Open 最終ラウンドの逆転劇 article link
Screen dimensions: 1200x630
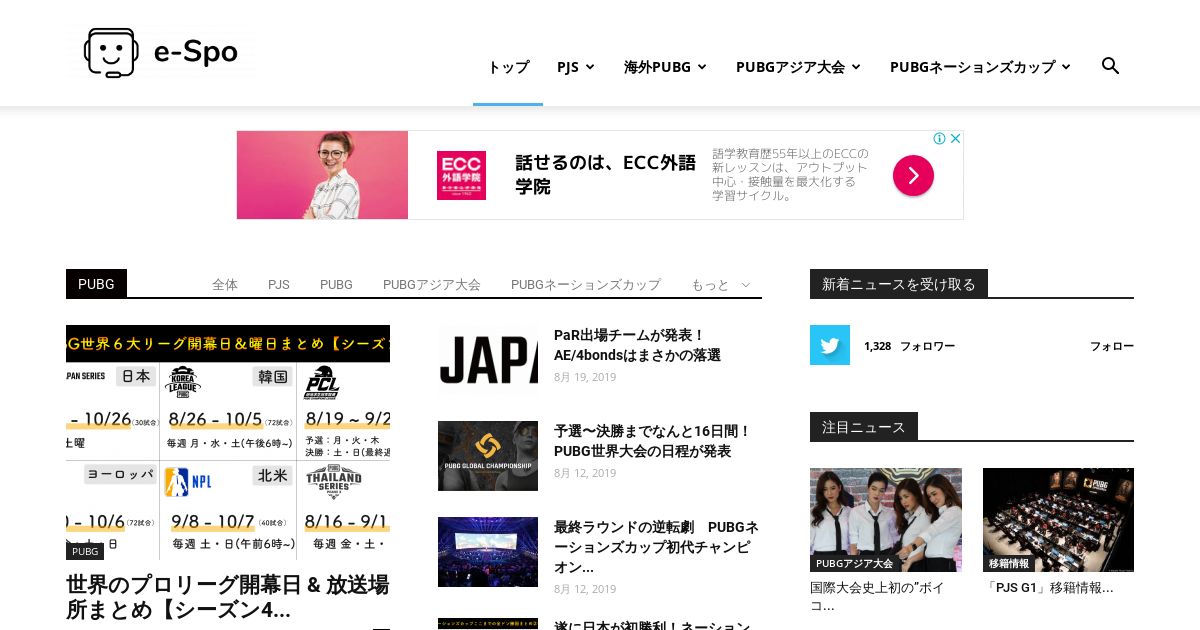click(x=656, y=547)
